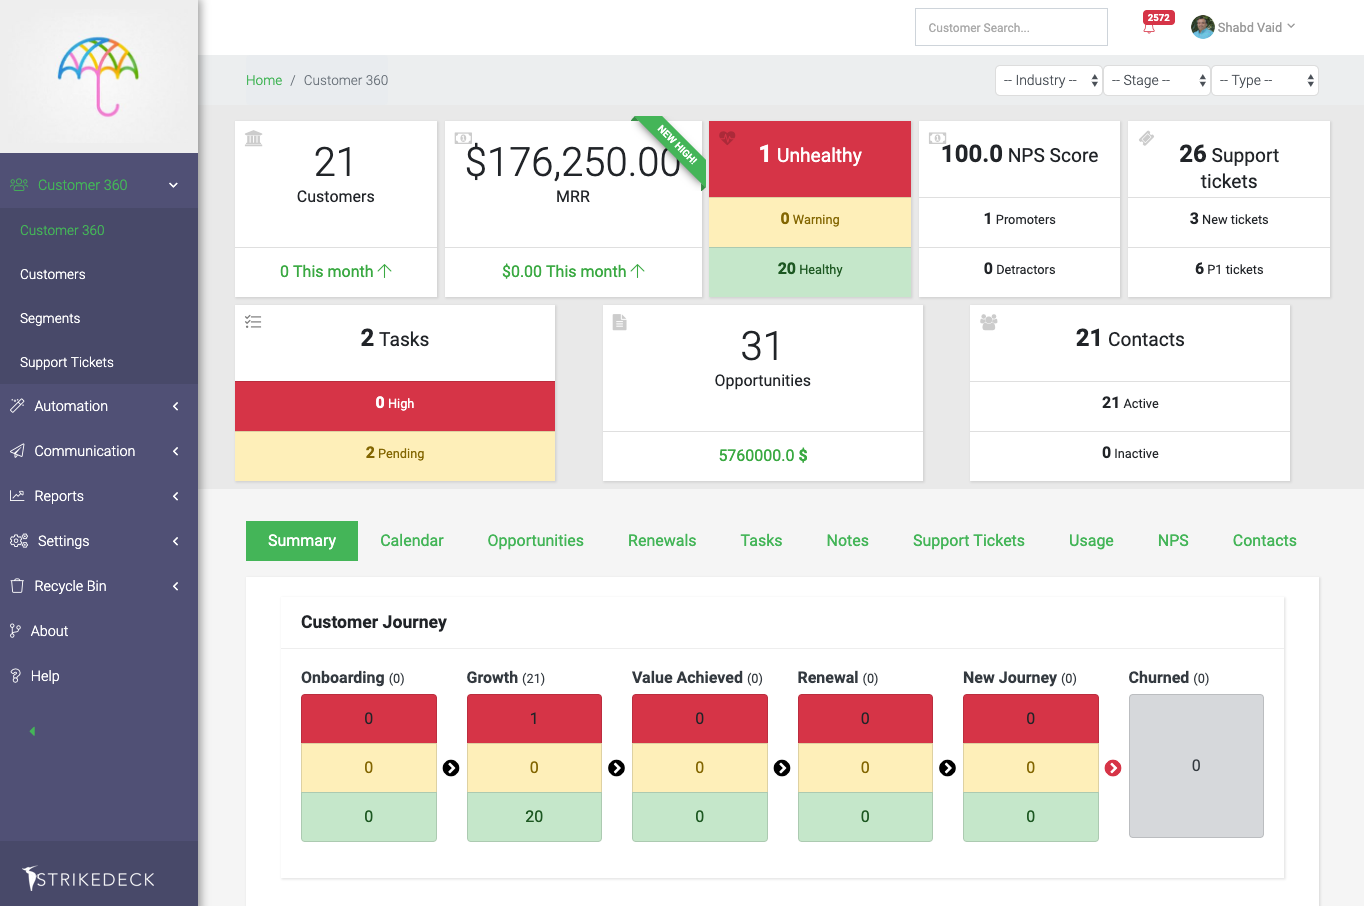Click 20 Healthy on the health card
Image resolution: width=1364 pixels, height=906 pixels.
point(810,272)
